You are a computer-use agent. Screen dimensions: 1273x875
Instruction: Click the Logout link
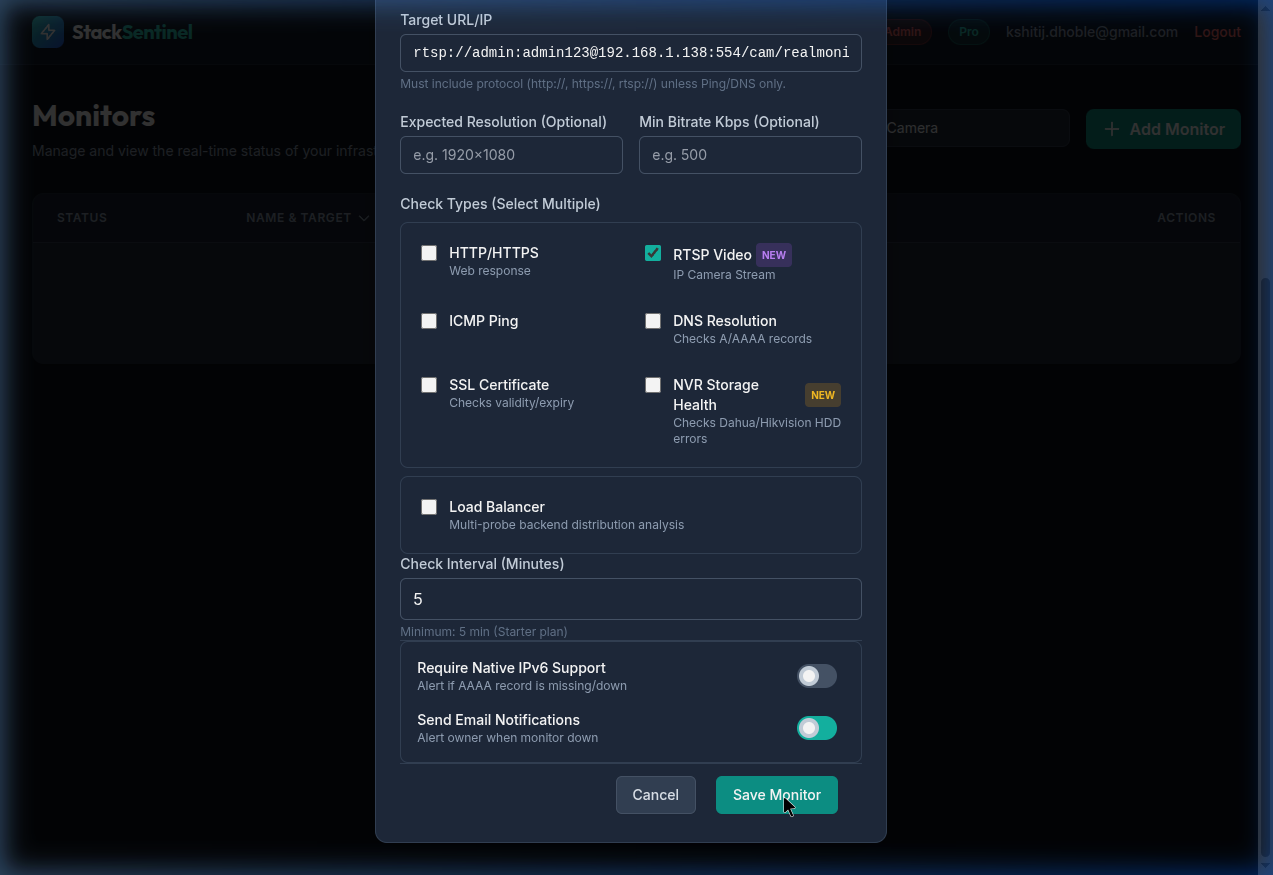click(1217, 32)
